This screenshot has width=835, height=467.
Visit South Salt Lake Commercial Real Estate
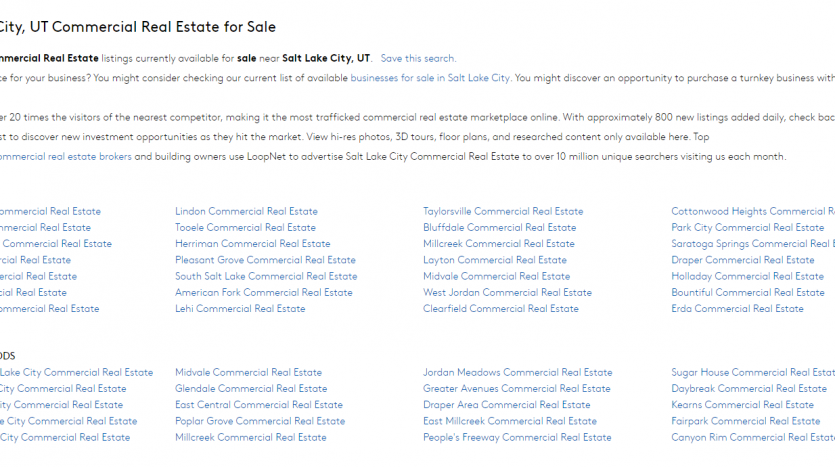[266, 277]
